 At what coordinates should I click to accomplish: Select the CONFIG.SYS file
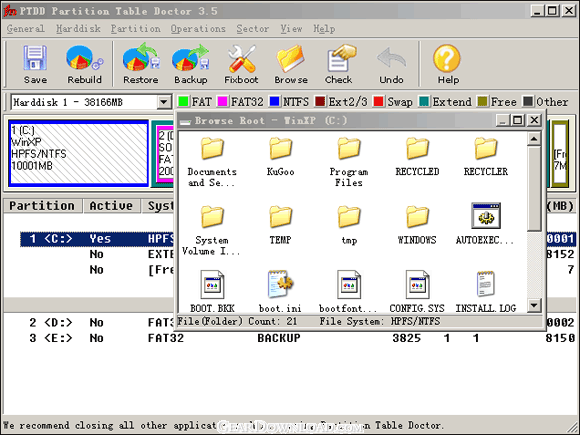417,291
